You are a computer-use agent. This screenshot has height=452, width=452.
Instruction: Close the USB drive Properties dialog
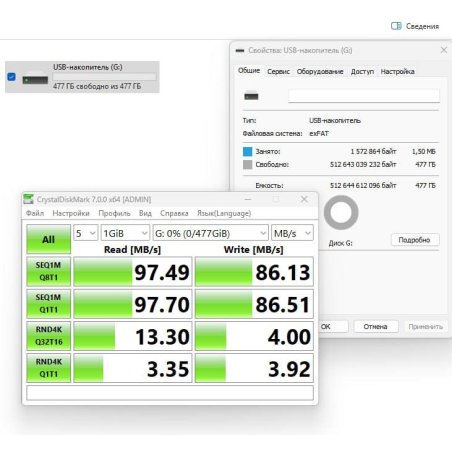tap(444, 50)
